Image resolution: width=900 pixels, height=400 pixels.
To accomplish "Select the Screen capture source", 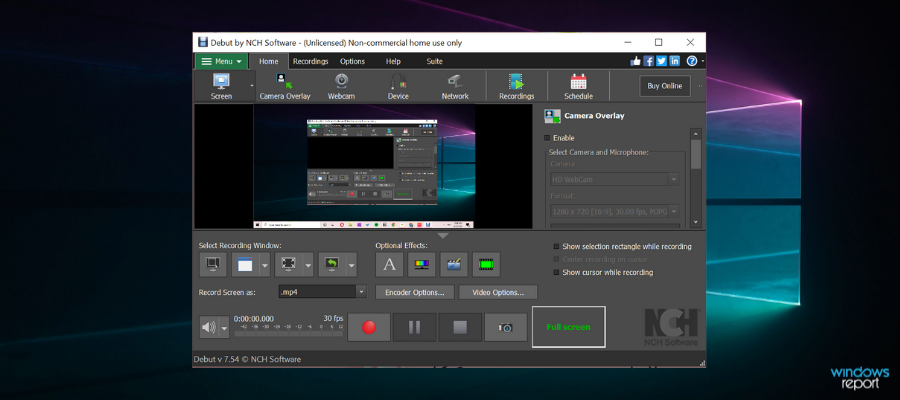I will pyautogui.click(x=222, y=87).
